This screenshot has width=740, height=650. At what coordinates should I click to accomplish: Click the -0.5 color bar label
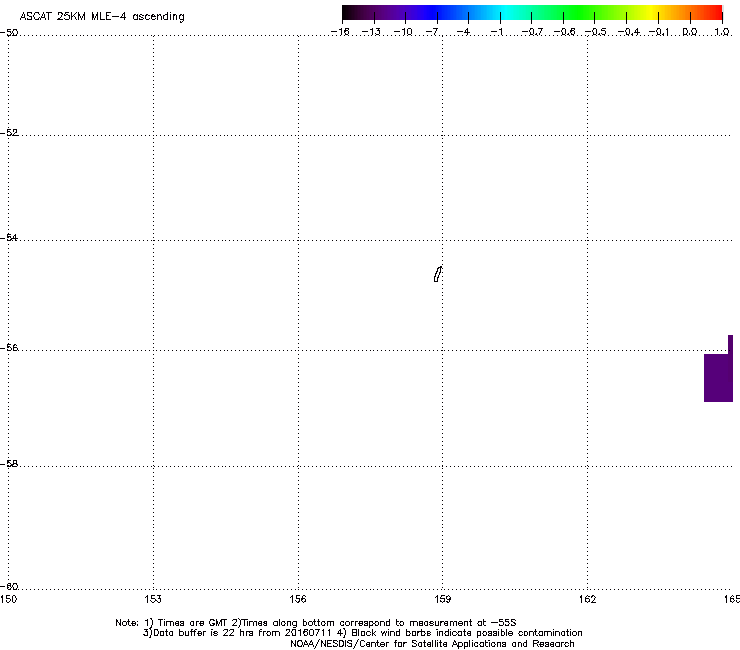coord(596,32)
